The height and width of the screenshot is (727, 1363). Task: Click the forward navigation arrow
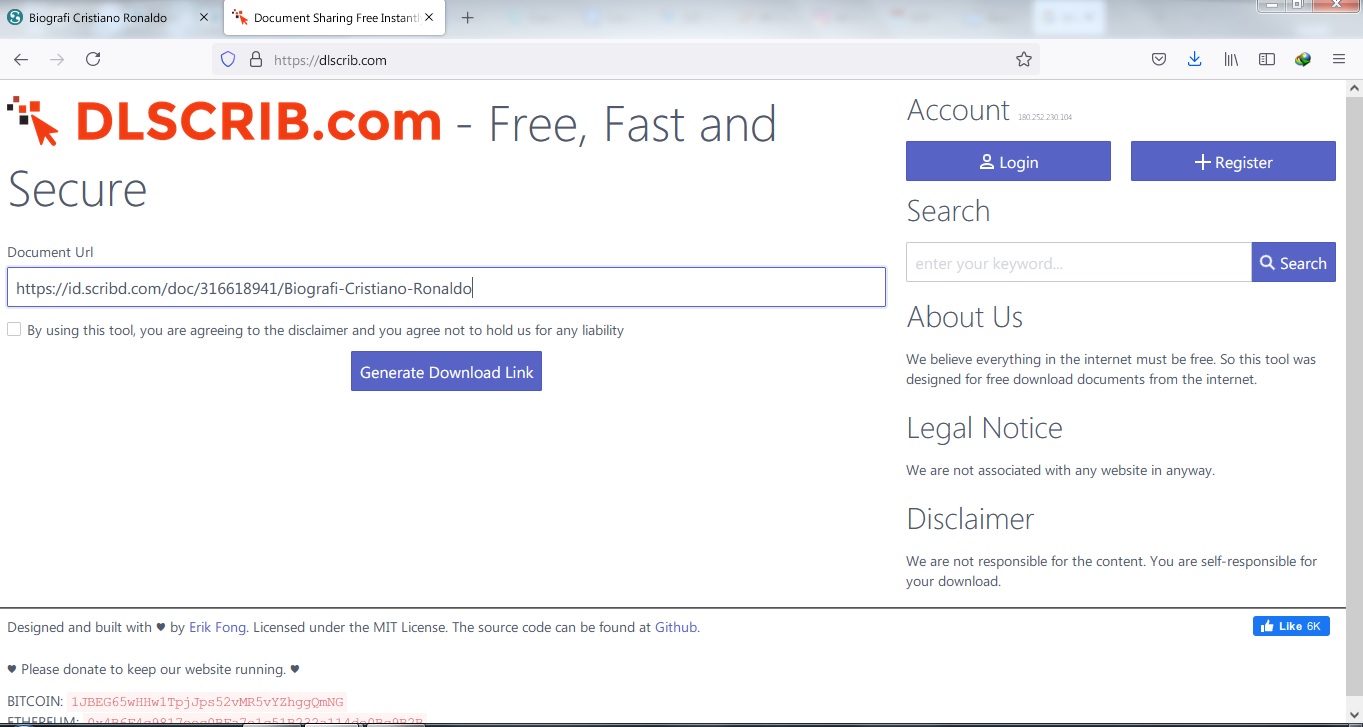coord(57,60)
